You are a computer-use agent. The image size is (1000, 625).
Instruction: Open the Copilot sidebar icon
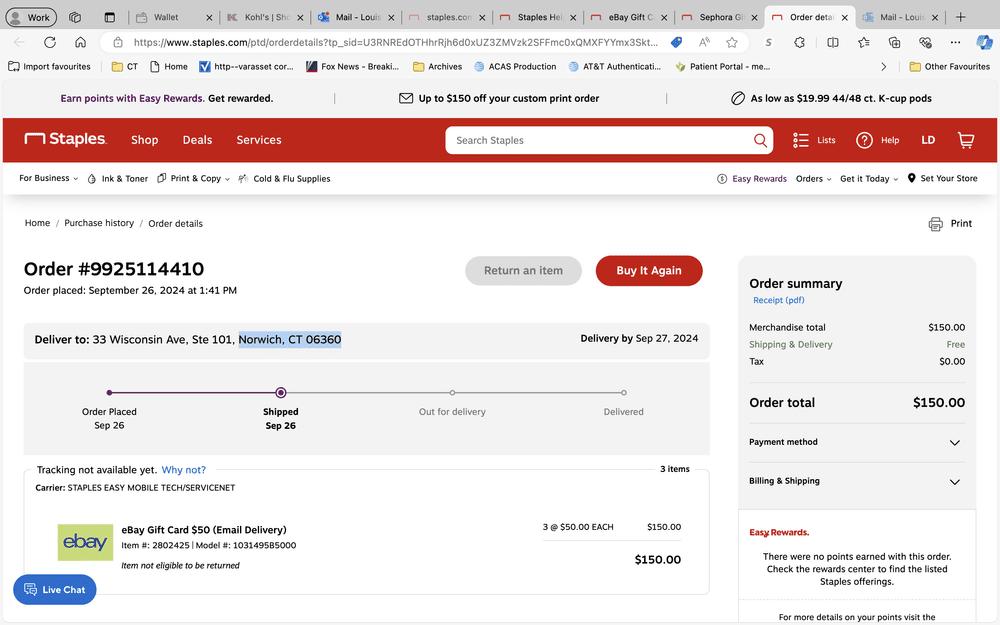[x=984, y=43]
